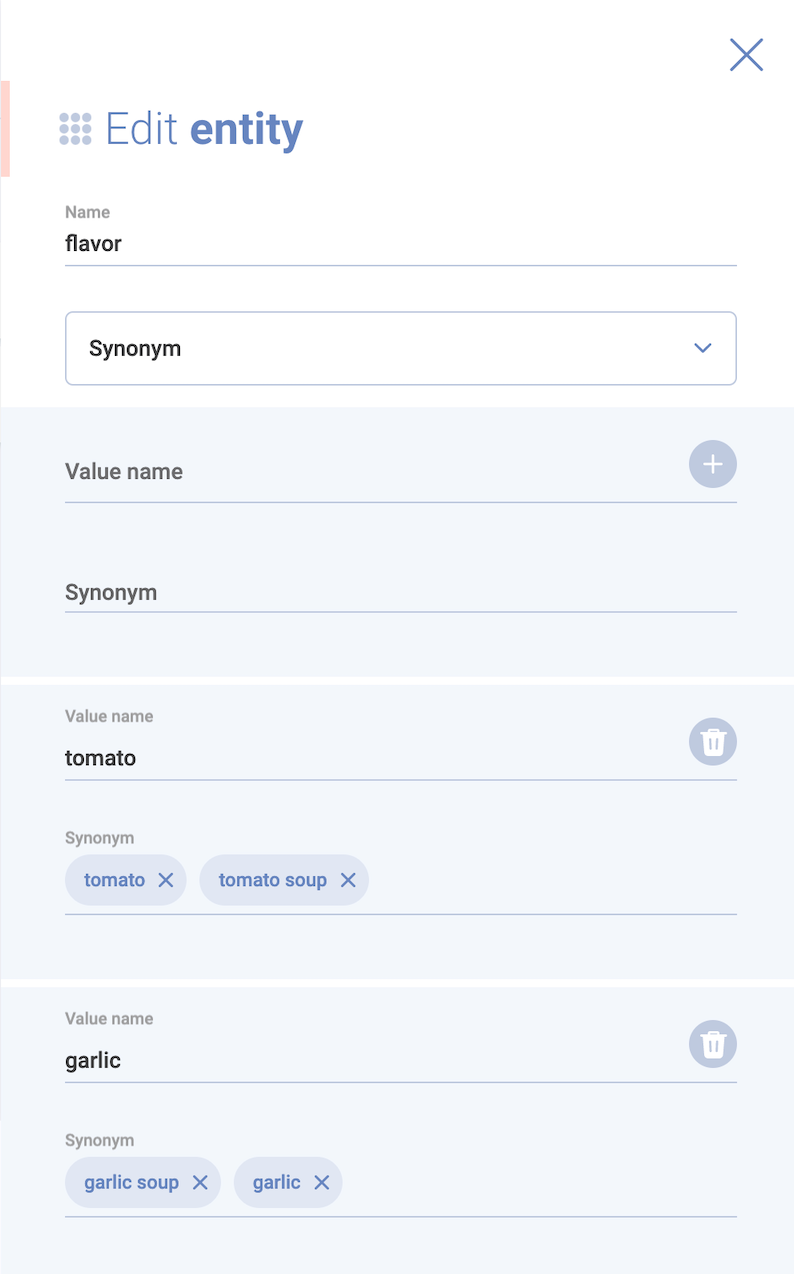Click the empty Synonym input field

click(400, 593)
